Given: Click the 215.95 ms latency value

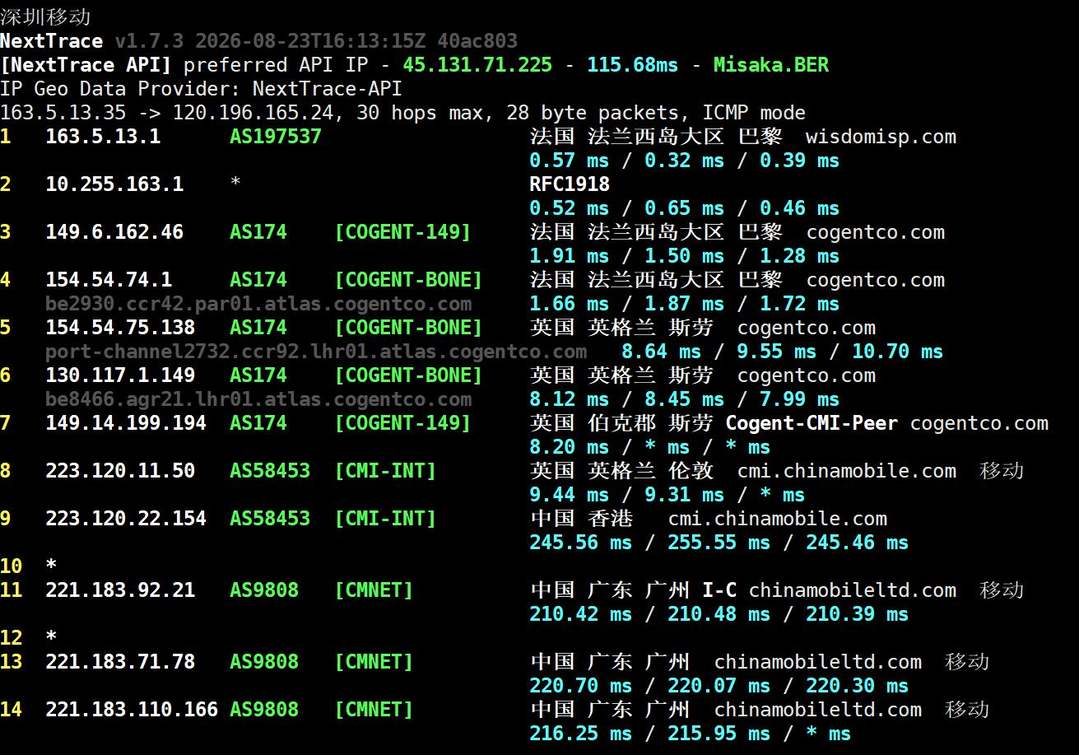Looking at the screenshot, I should click(718, 734).
